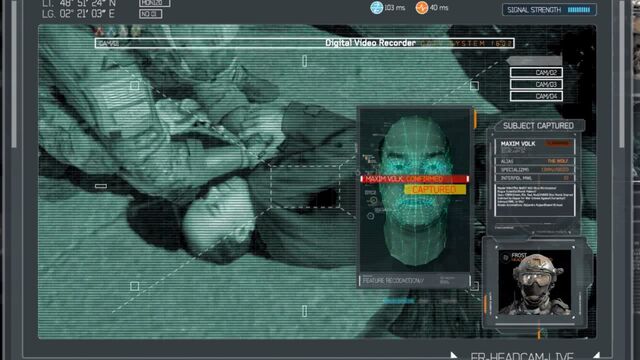
Task: Click the CAM/01 label in recorder bar
Action: tap(109, 43)
